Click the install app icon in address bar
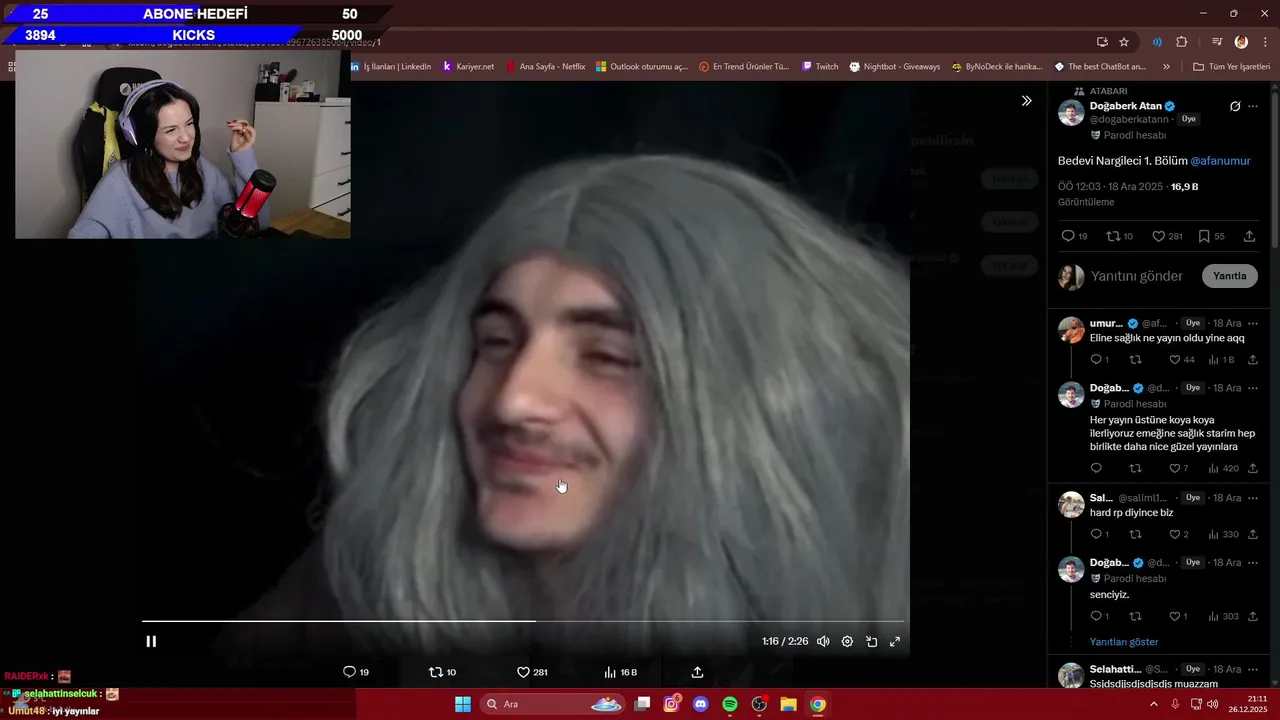This screenshot has height=720, width=1280. click(1102, 42)
